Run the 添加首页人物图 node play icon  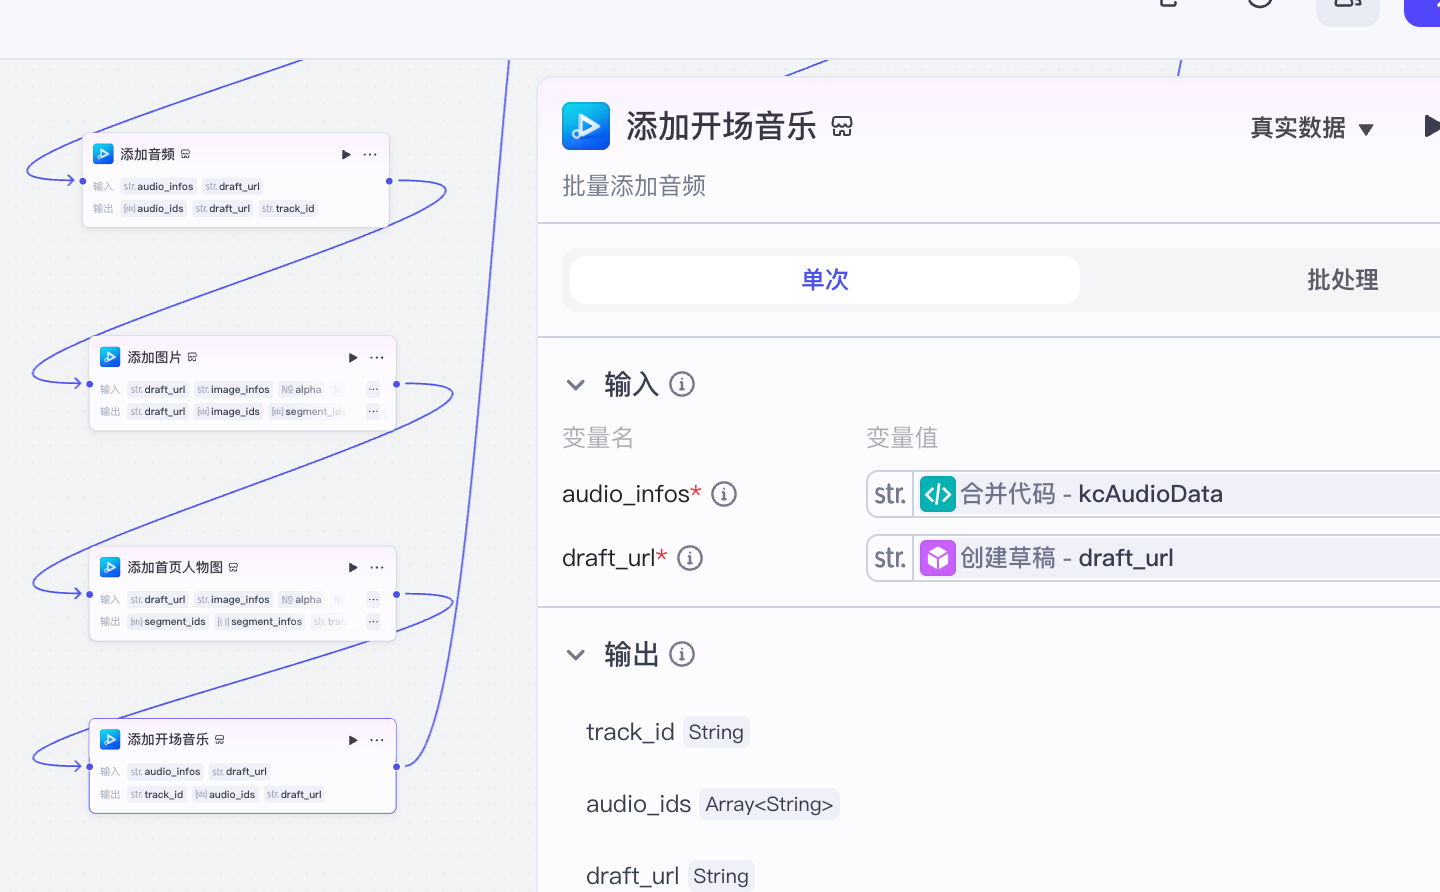pyautogui.click(x=353, y=568)
